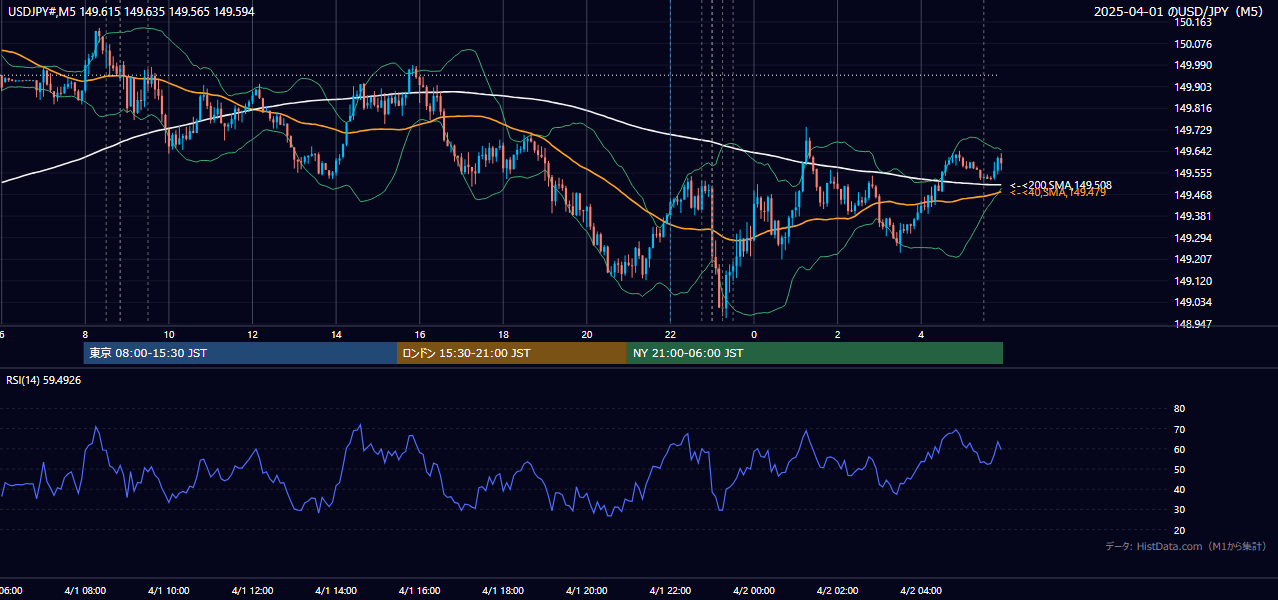Screen dimensions: 1278x600
Task: Click price axis value 150.076
Action: [1193, 44]
